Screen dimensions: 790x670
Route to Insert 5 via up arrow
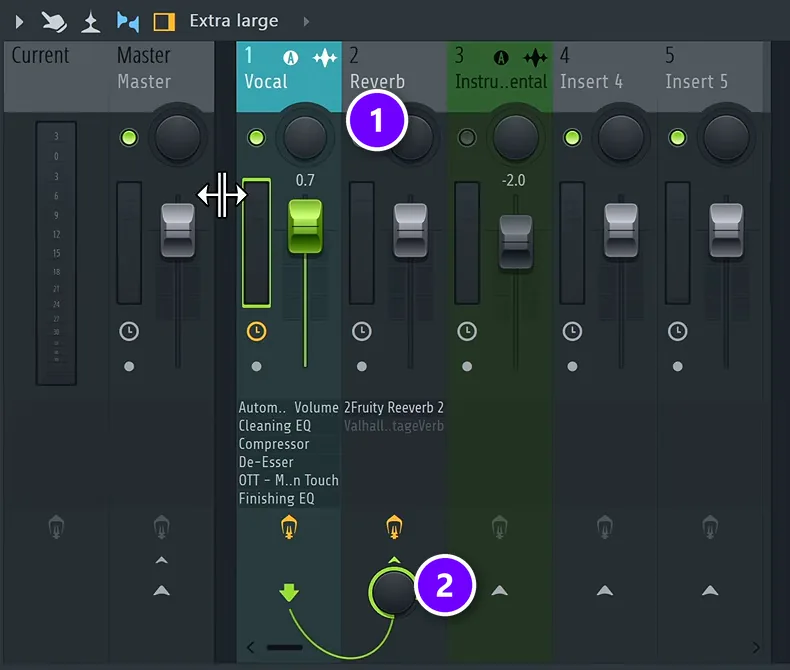[x=710, y=590]
